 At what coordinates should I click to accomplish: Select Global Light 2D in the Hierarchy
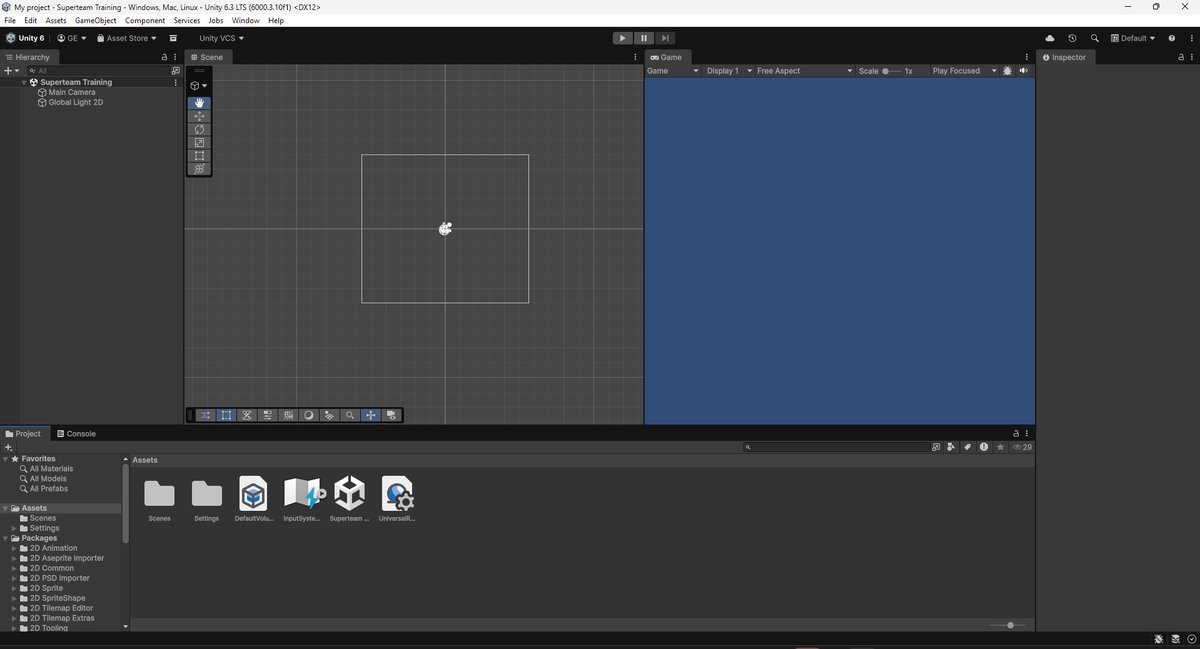(x=76, y=102)
